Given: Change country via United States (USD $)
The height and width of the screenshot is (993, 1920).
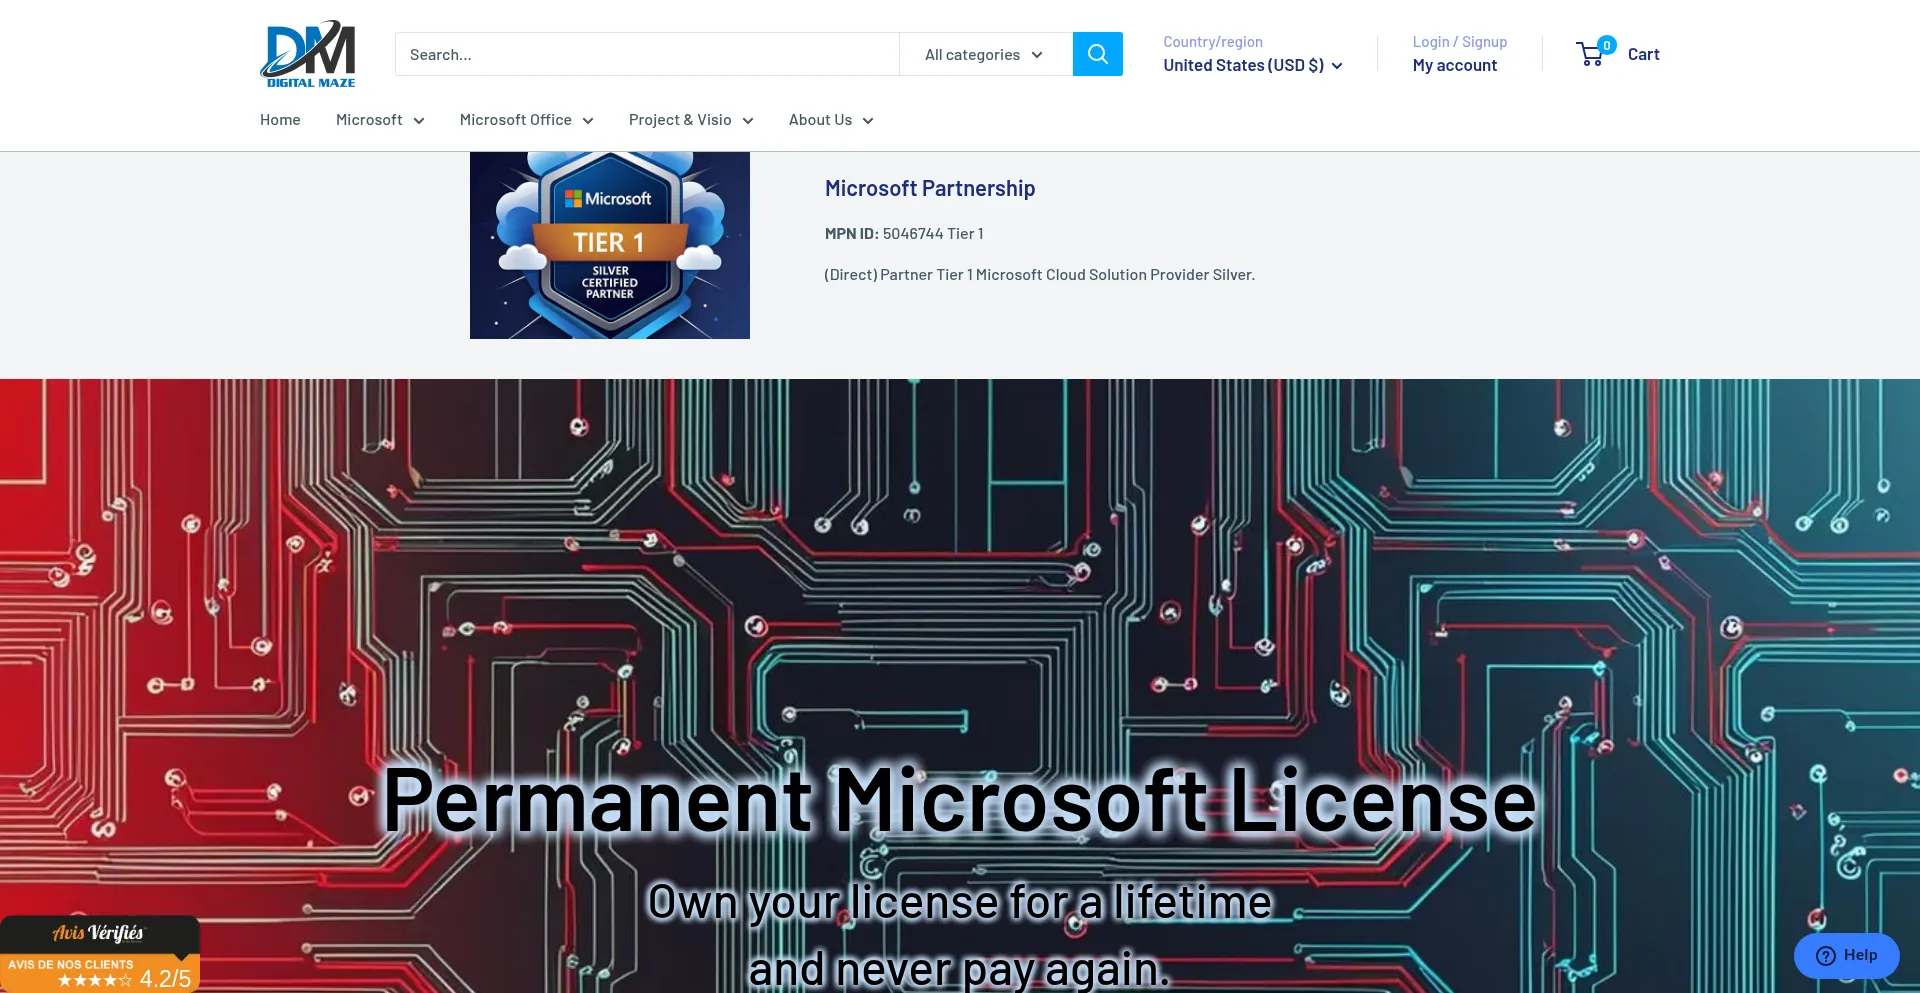Looking at the screenshot, I should tap(1252, 65).
